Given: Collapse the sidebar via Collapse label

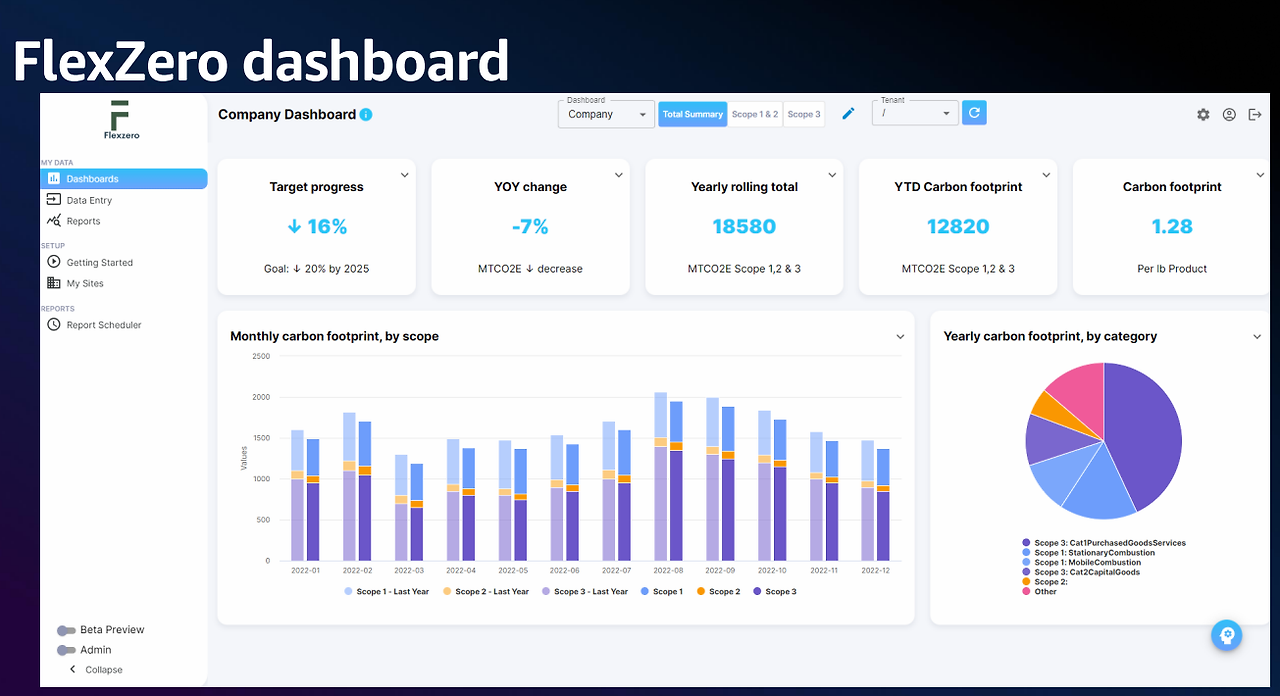Looking at the screenshot, I should click(x=104, y=669).
